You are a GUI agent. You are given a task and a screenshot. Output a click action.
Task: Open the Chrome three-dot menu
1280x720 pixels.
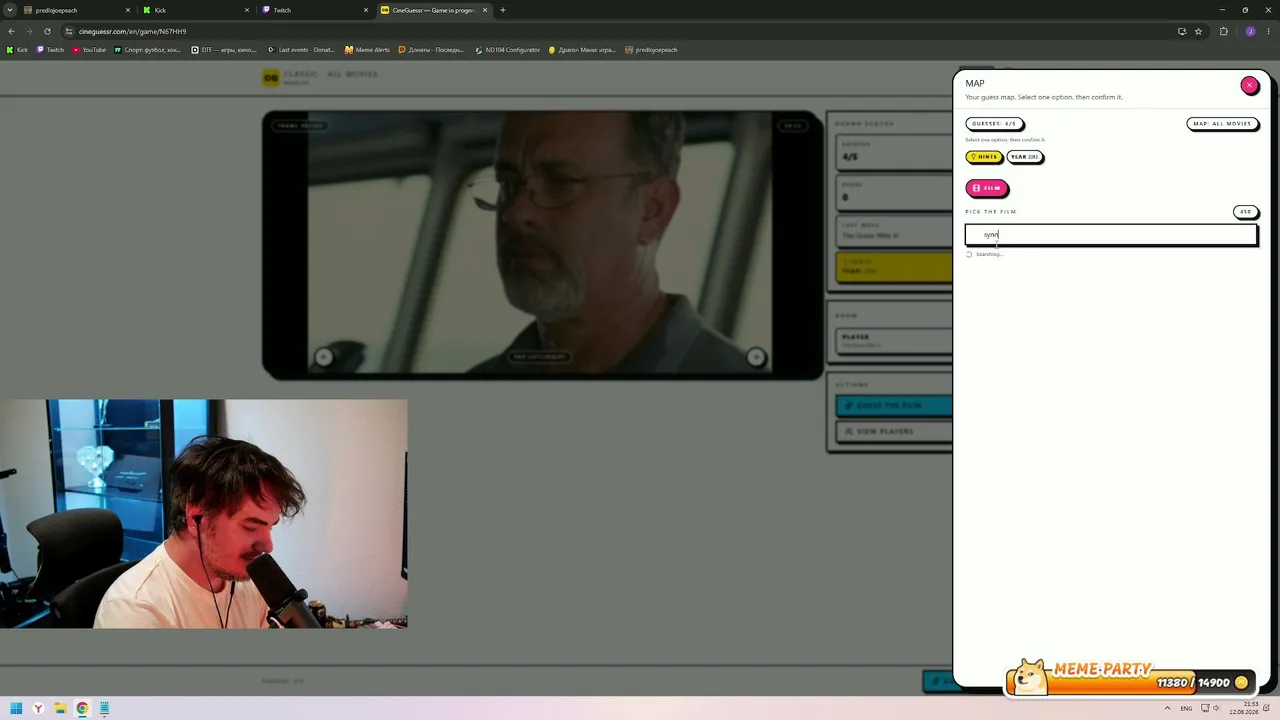pyautogui.click(x=1268, y=31)
